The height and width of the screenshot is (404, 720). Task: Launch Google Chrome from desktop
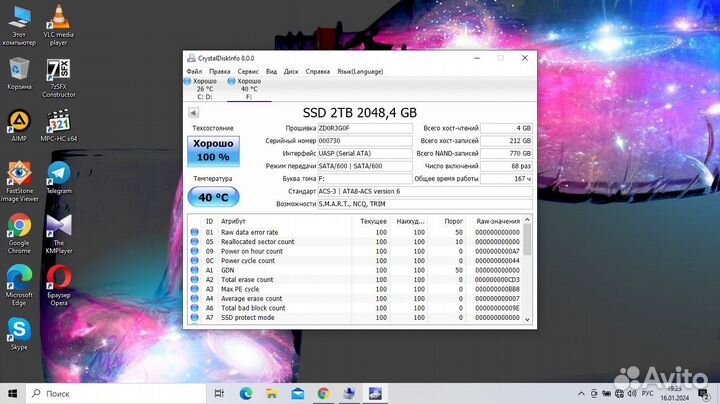coord(19,234)
